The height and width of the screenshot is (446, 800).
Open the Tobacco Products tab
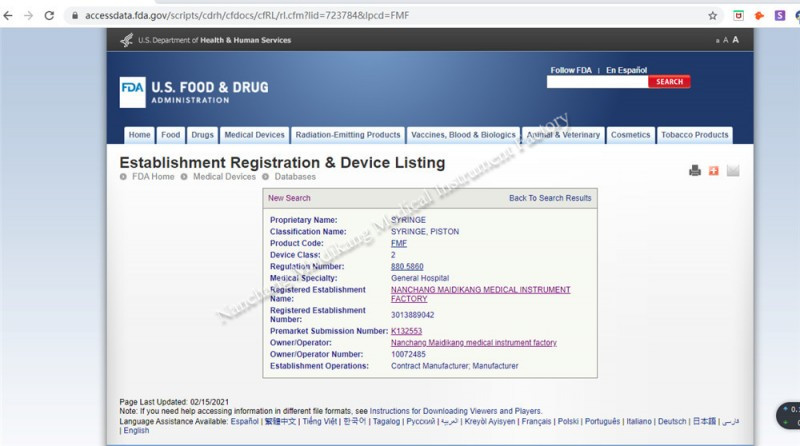pyautogui.click(x=695, y=135)
